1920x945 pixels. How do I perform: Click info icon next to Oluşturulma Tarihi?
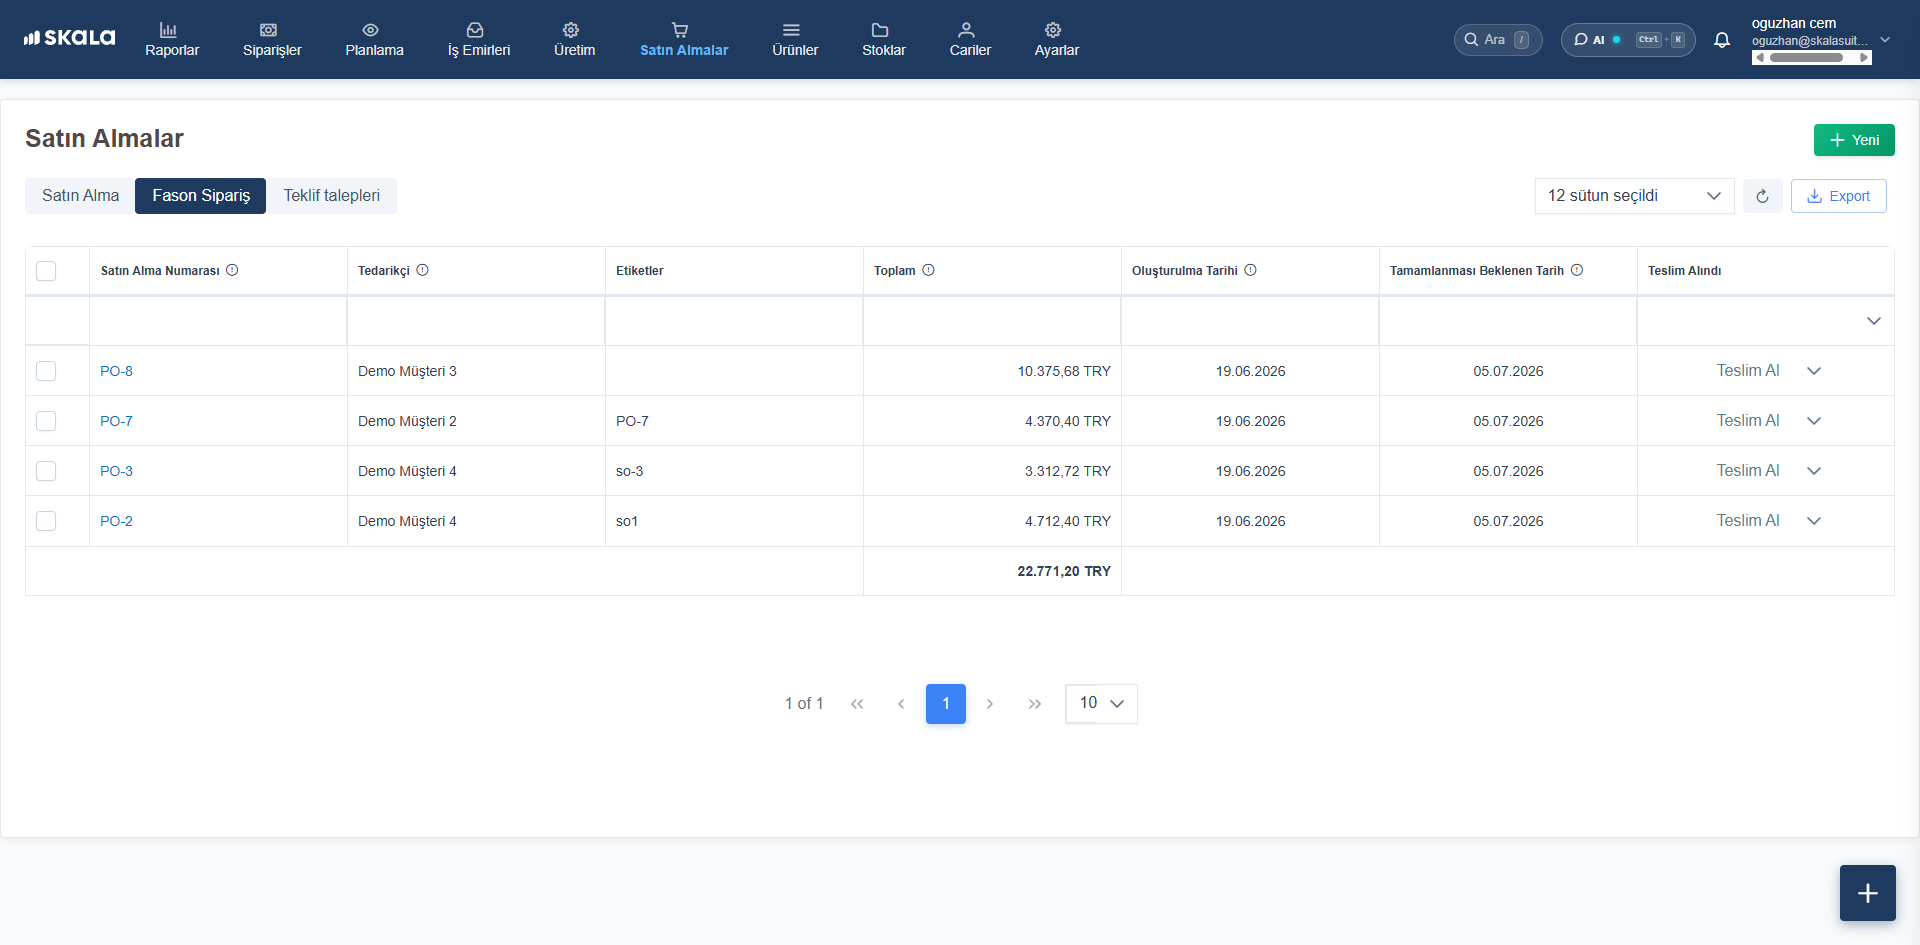[x=1250, y=270]
